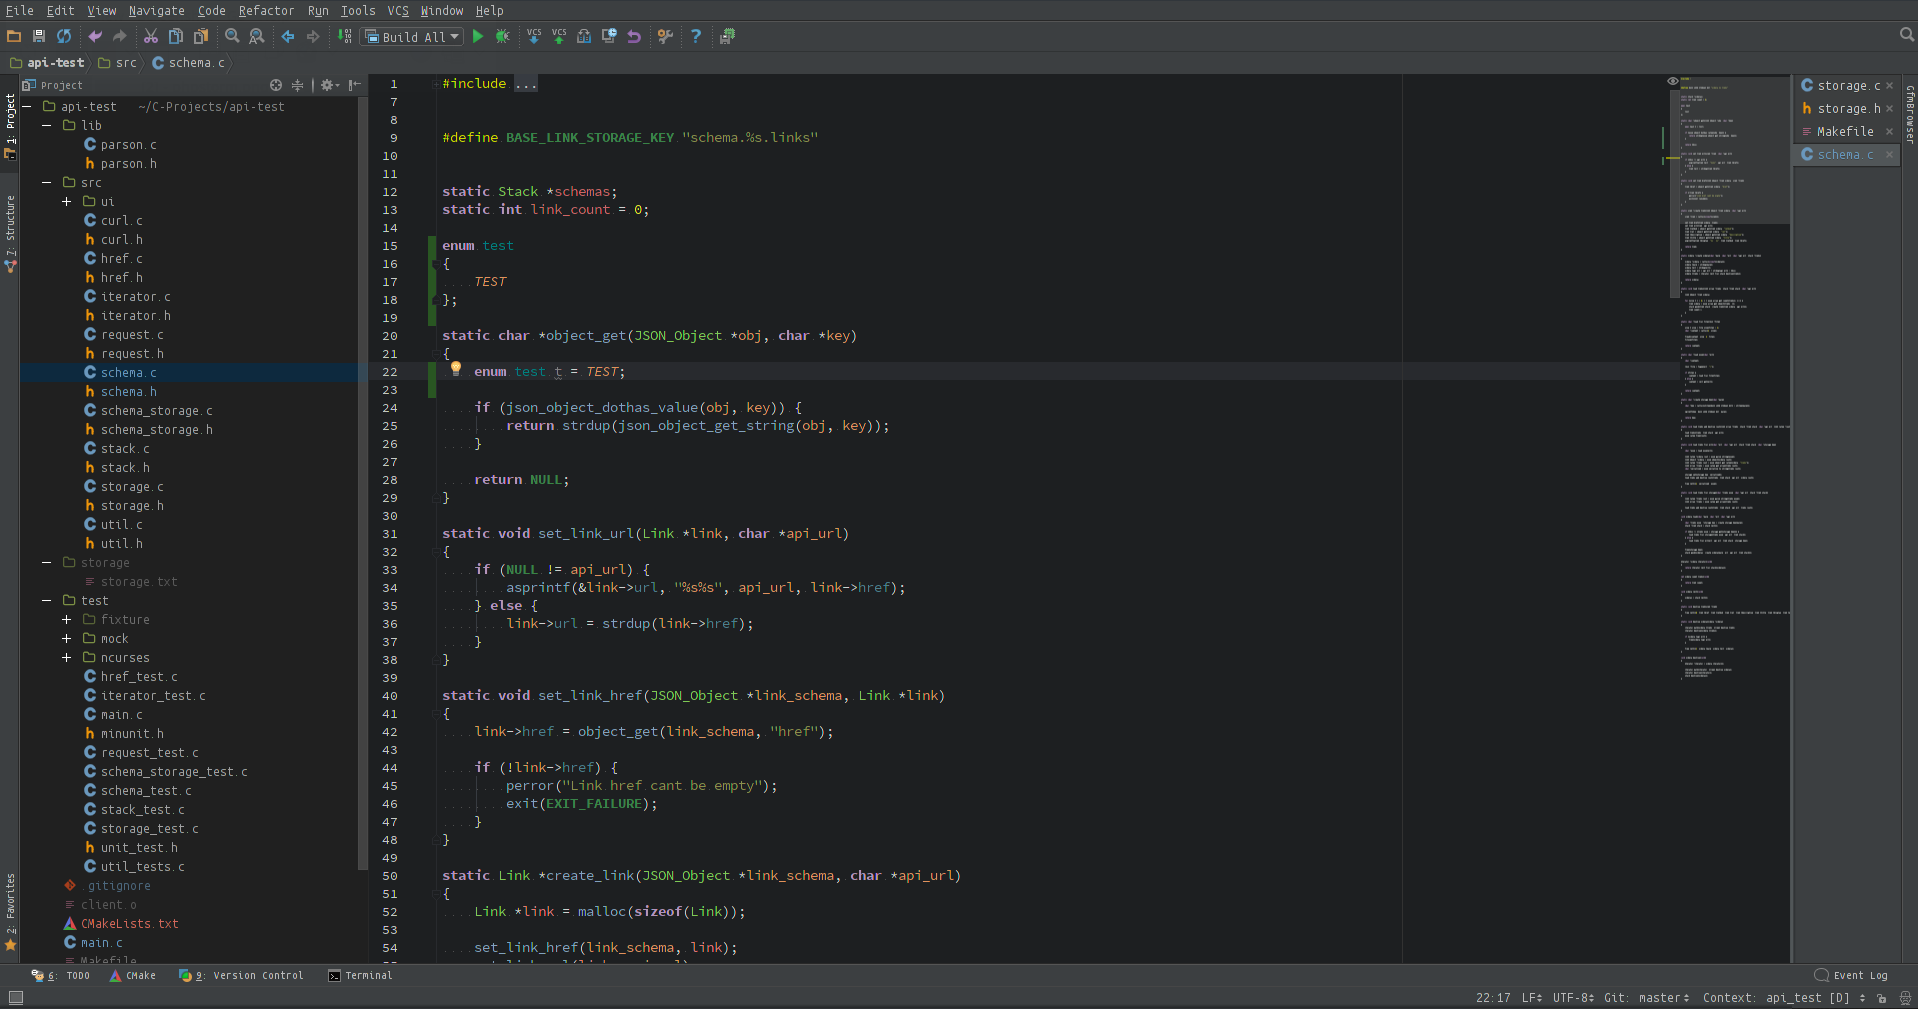
Task: Expand the fixture folder in the tree
Action: (67, 620)
